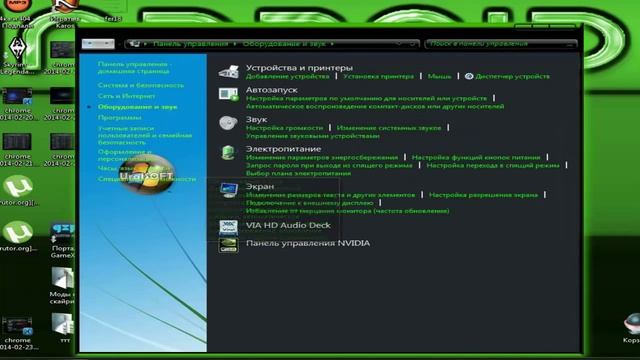
Task: Click Настройка разрешения экрана link
Action: coord(483,195)
